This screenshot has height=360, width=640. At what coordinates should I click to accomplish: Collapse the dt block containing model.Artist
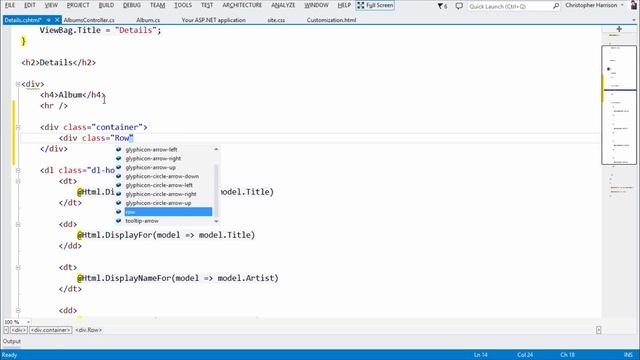[x=18, y=268]
